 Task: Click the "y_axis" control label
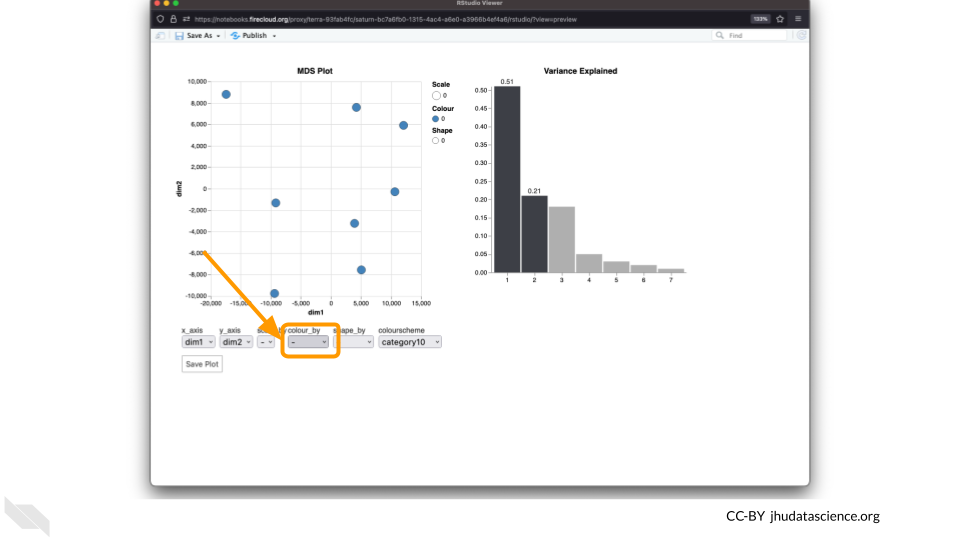(x=230, y=331)
